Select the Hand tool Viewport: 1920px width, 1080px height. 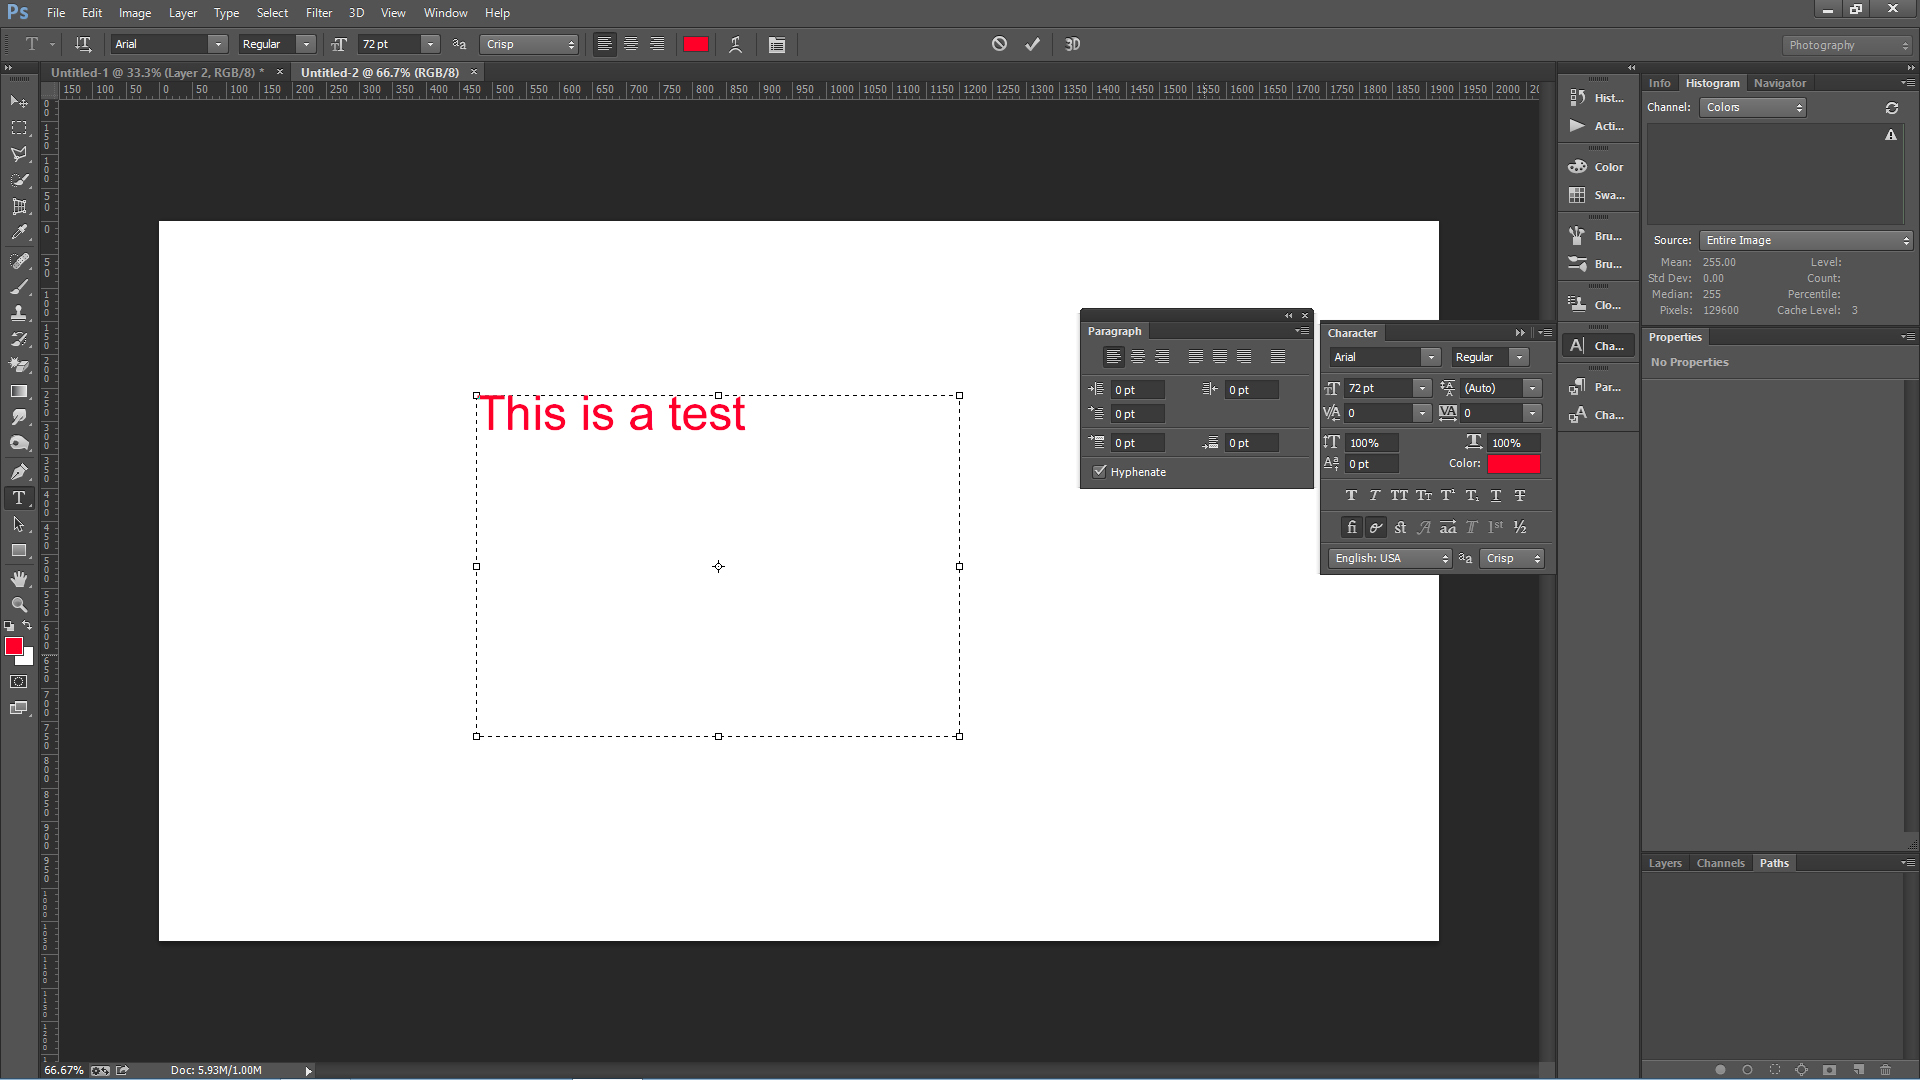[19, 579]
